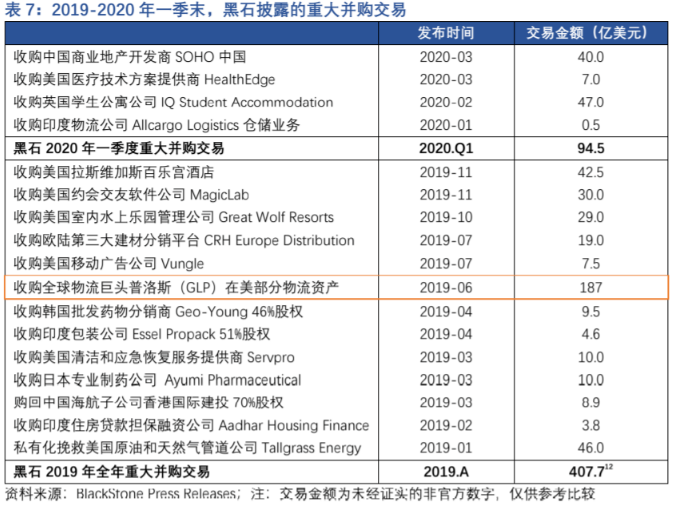
Task: Click the Geo-Young 46%股权 entry
Action: point(158,310)
